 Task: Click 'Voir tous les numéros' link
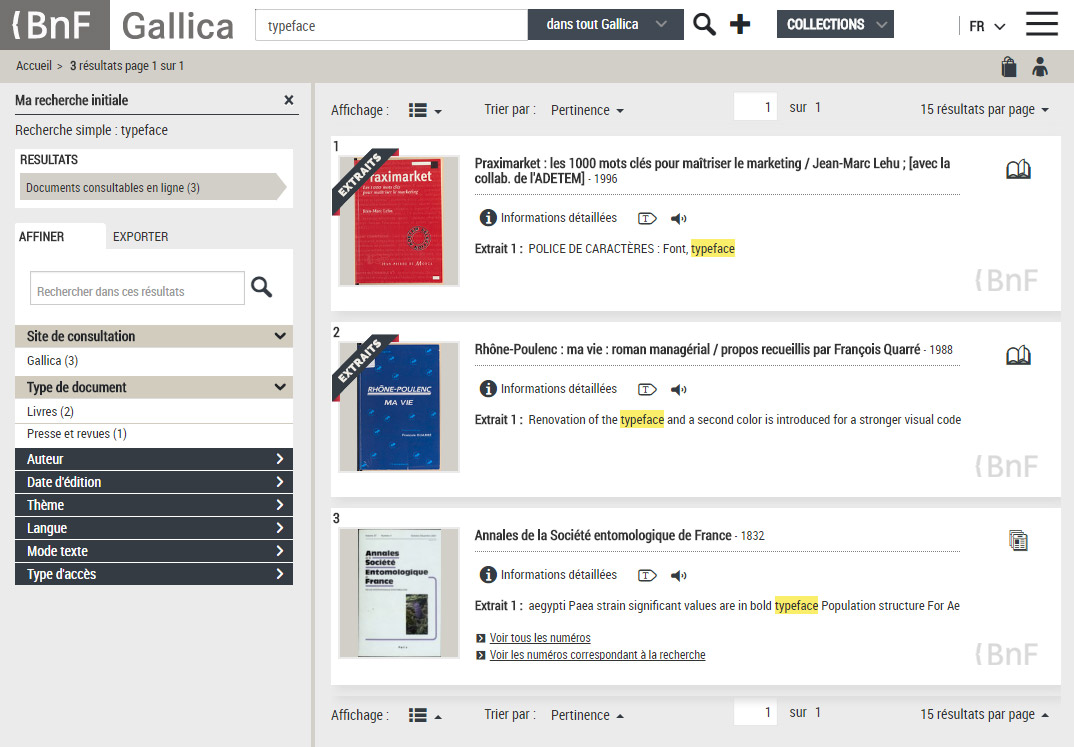pyautogui.click(x=540, y=637)
